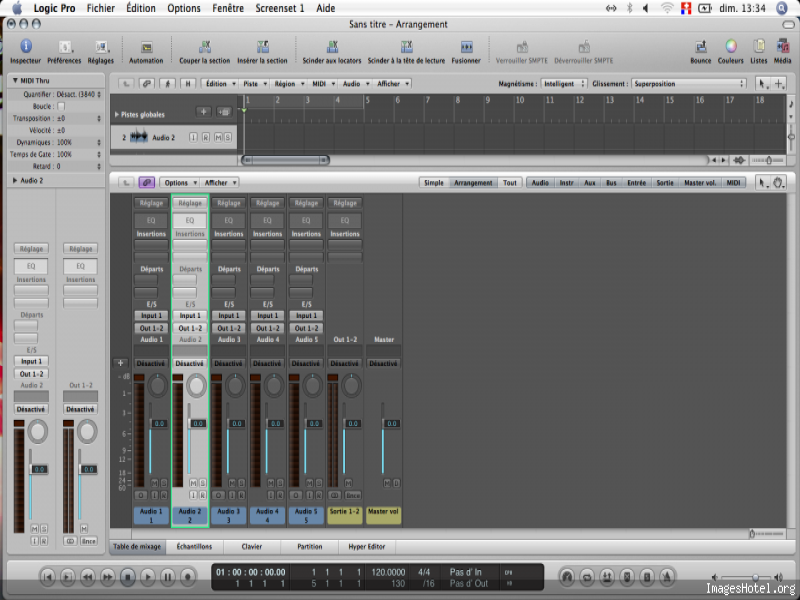Select the Tout mixer view
The height and width of the screenshot is (600, 800).
510,183
